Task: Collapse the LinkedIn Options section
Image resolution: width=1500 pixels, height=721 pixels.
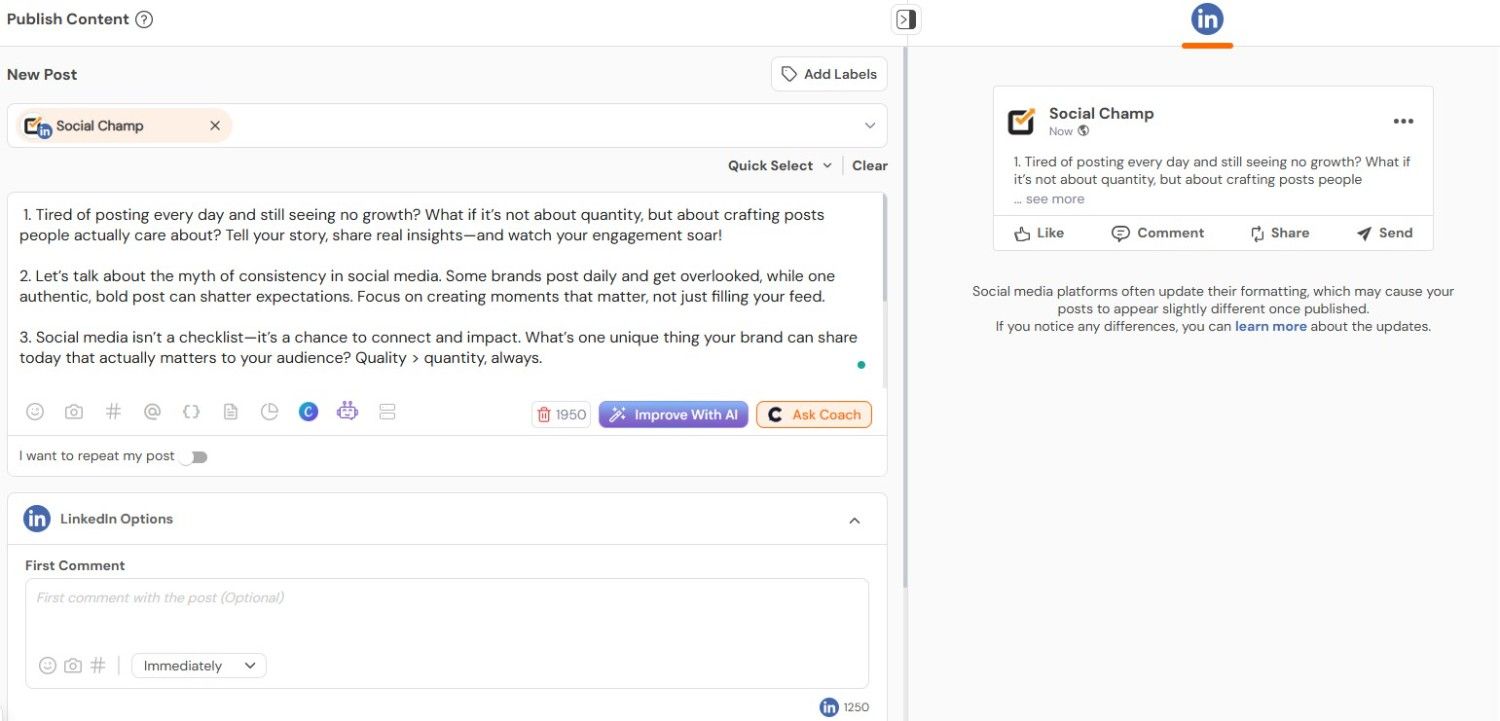Action: tap(854, 520)
